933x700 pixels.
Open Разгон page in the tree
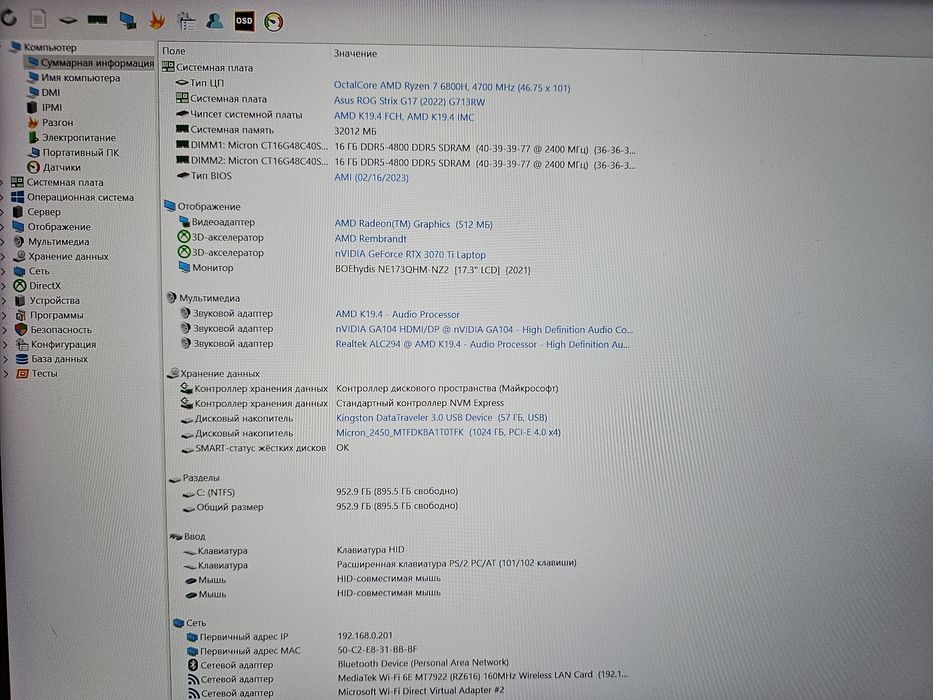pyautogui.click(x=58, y=122)
